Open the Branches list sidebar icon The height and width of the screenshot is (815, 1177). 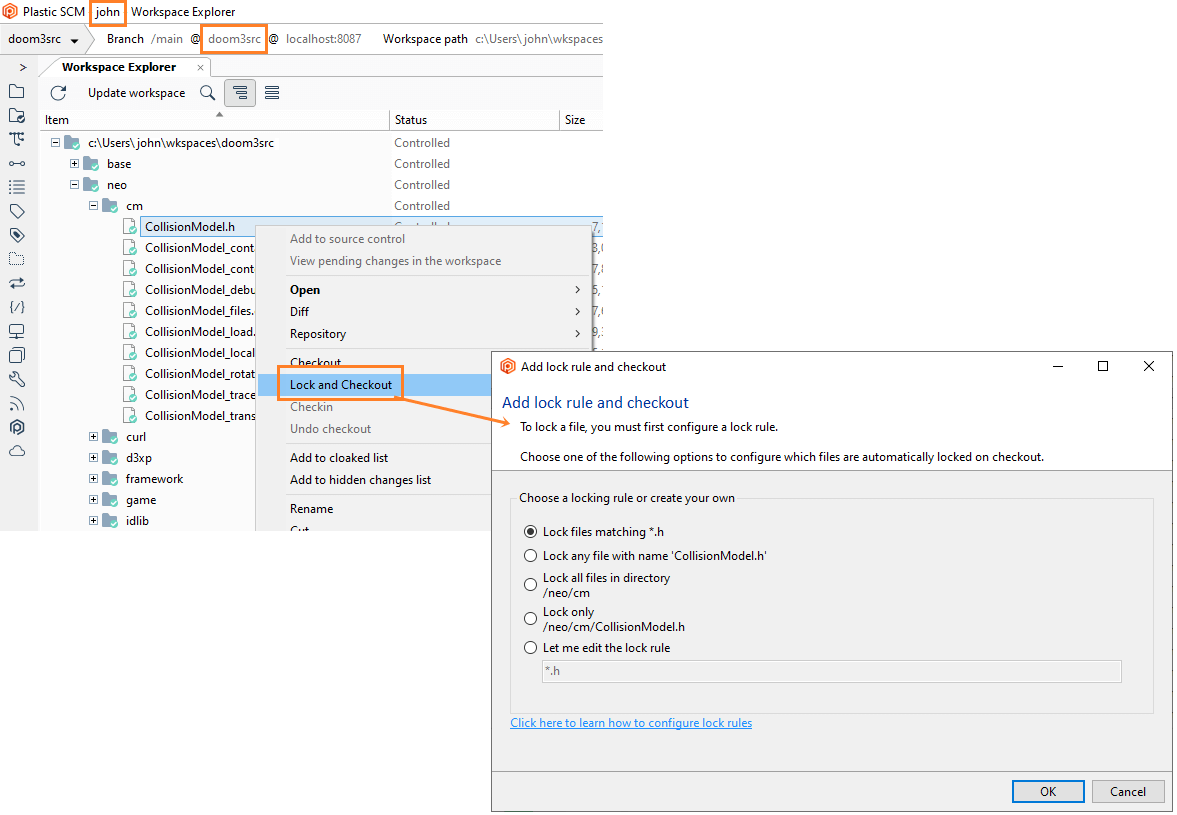(x=17, y=187)
